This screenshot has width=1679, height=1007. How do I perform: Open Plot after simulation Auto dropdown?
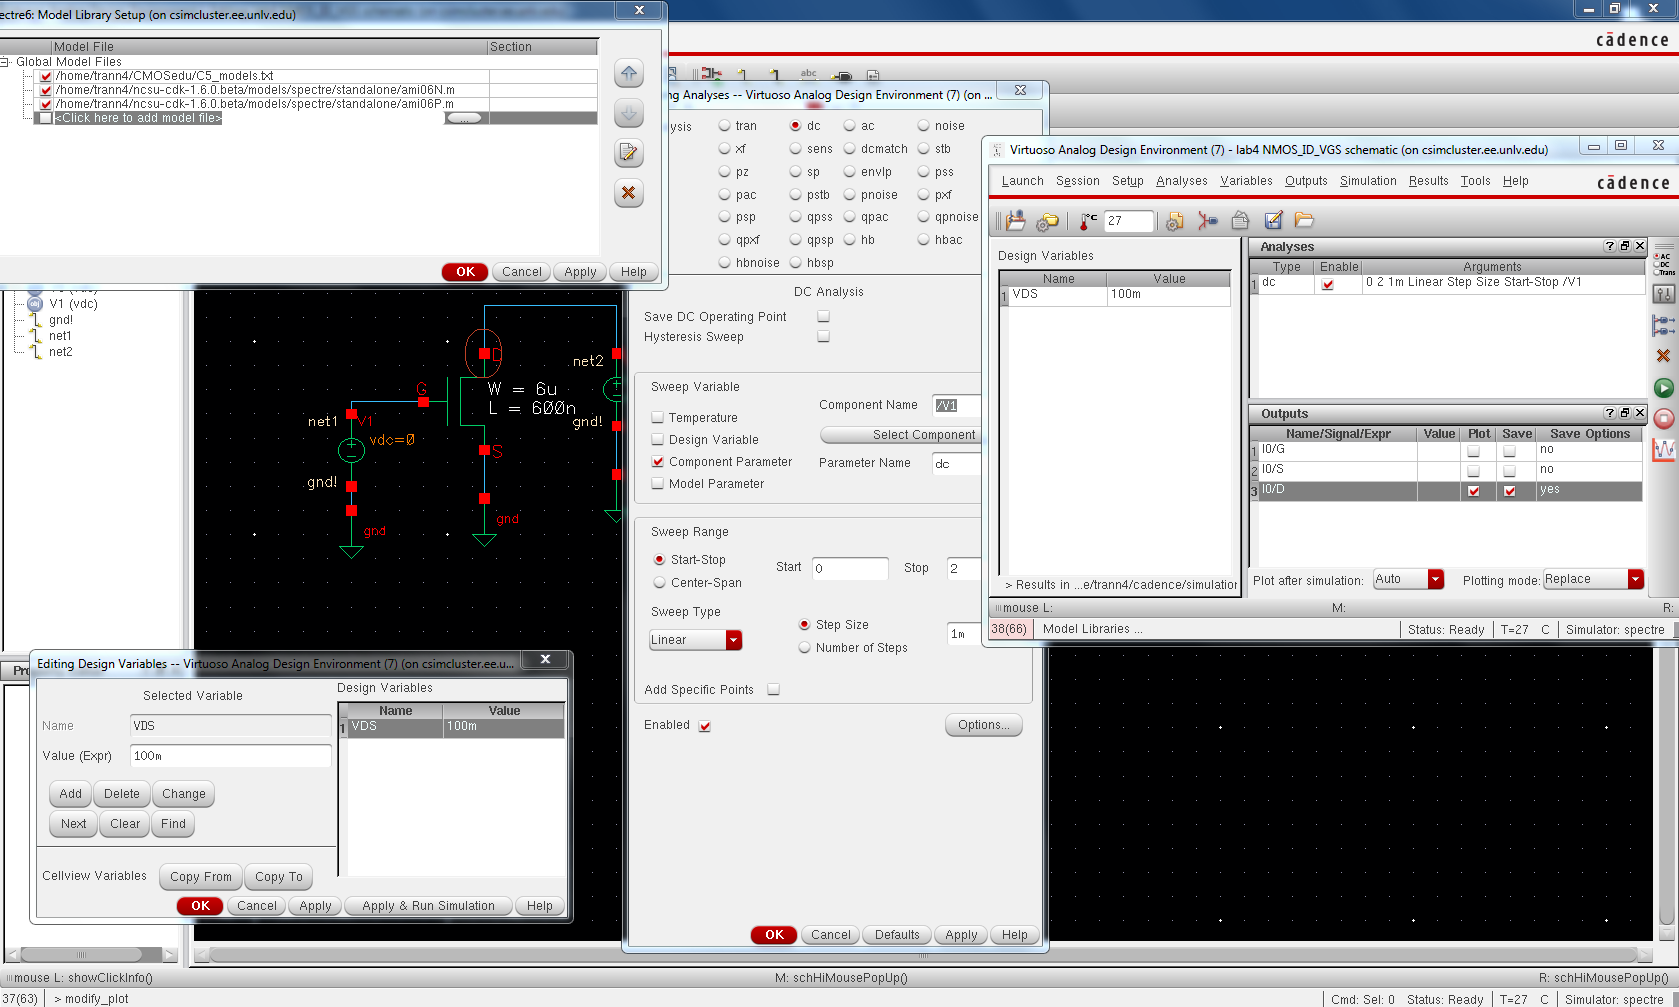(x=1408, y=579)
